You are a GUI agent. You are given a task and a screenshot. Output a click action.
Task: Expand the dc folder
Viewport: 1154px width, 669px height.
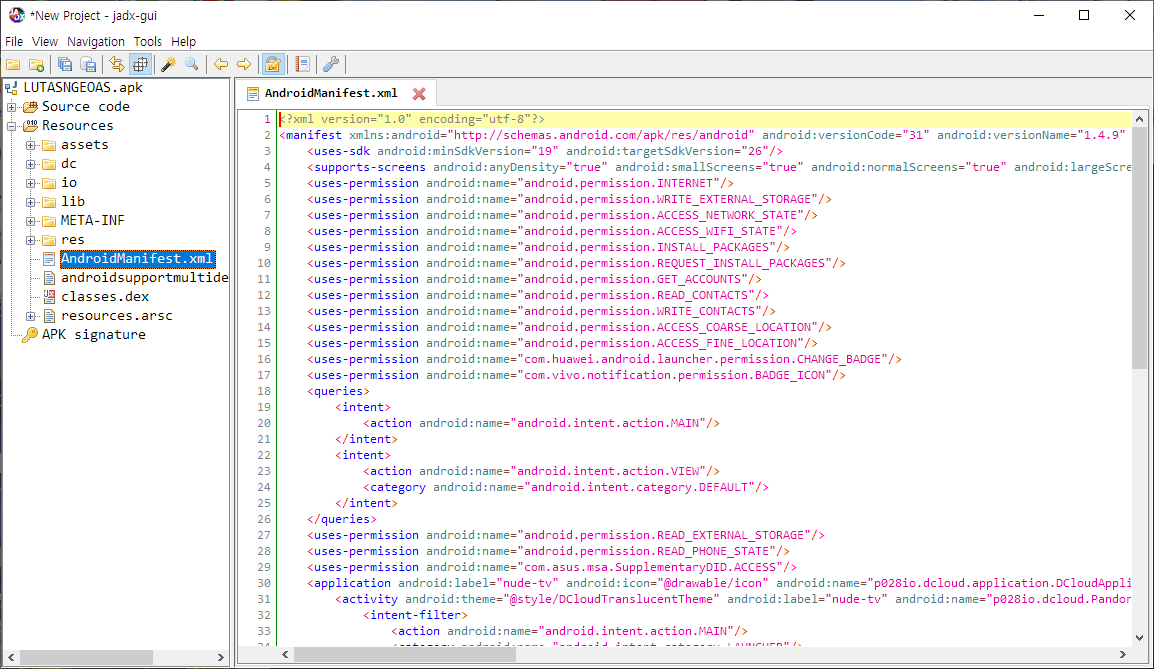pos(31,164)
